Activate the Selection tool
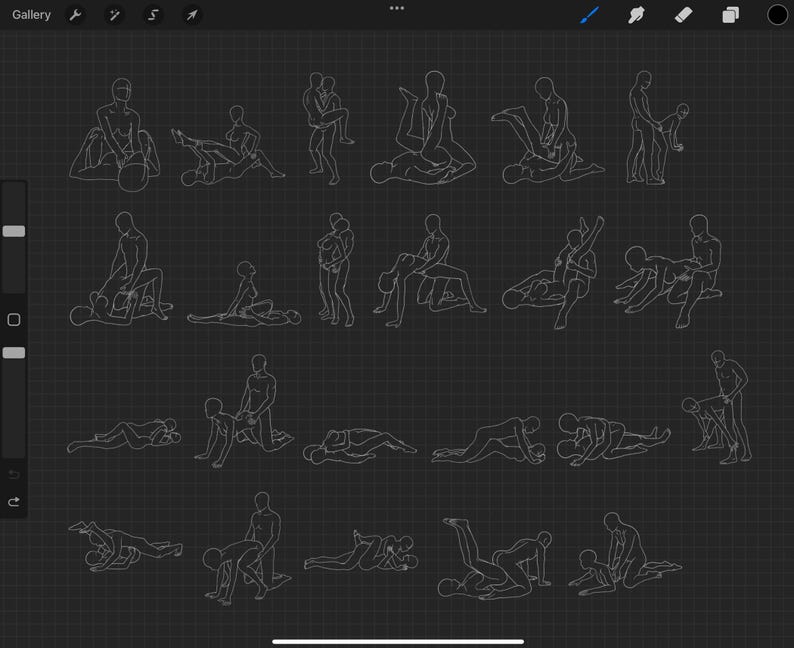The width and height of the screenshot is (794, 648). click(x=152, y=15)
